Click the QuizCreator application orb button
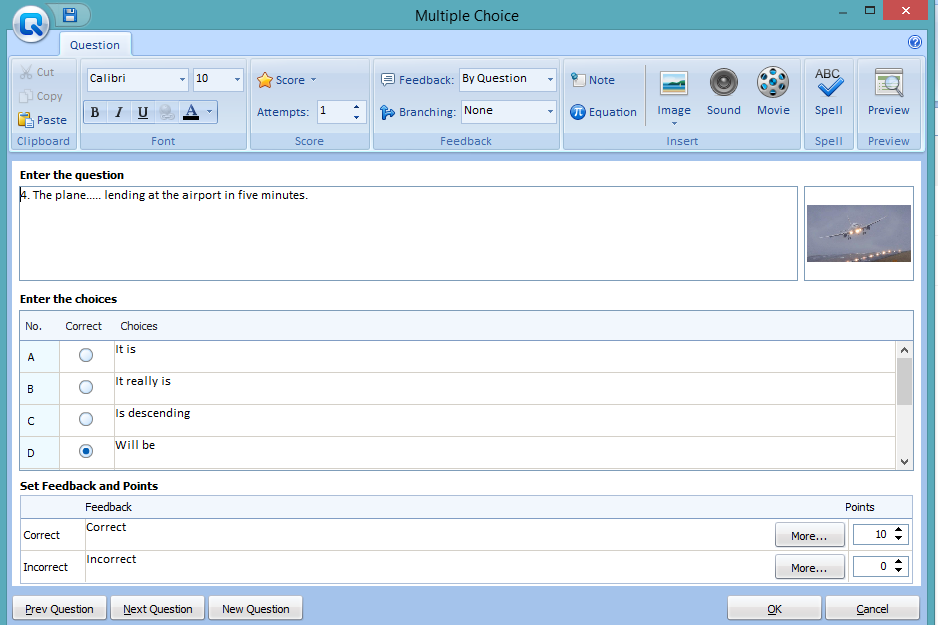Viewport: 938px width, 625px height. pos(31,25)
